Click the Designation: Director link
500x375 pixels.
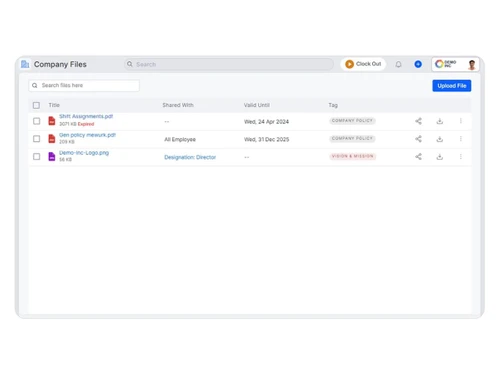190,157
